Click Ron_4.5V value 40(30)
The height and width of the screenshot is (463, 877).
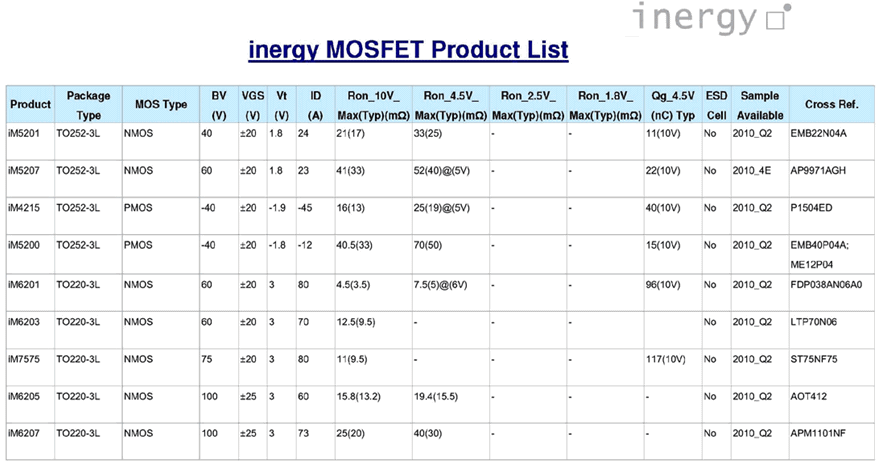[x=427, y=433]
